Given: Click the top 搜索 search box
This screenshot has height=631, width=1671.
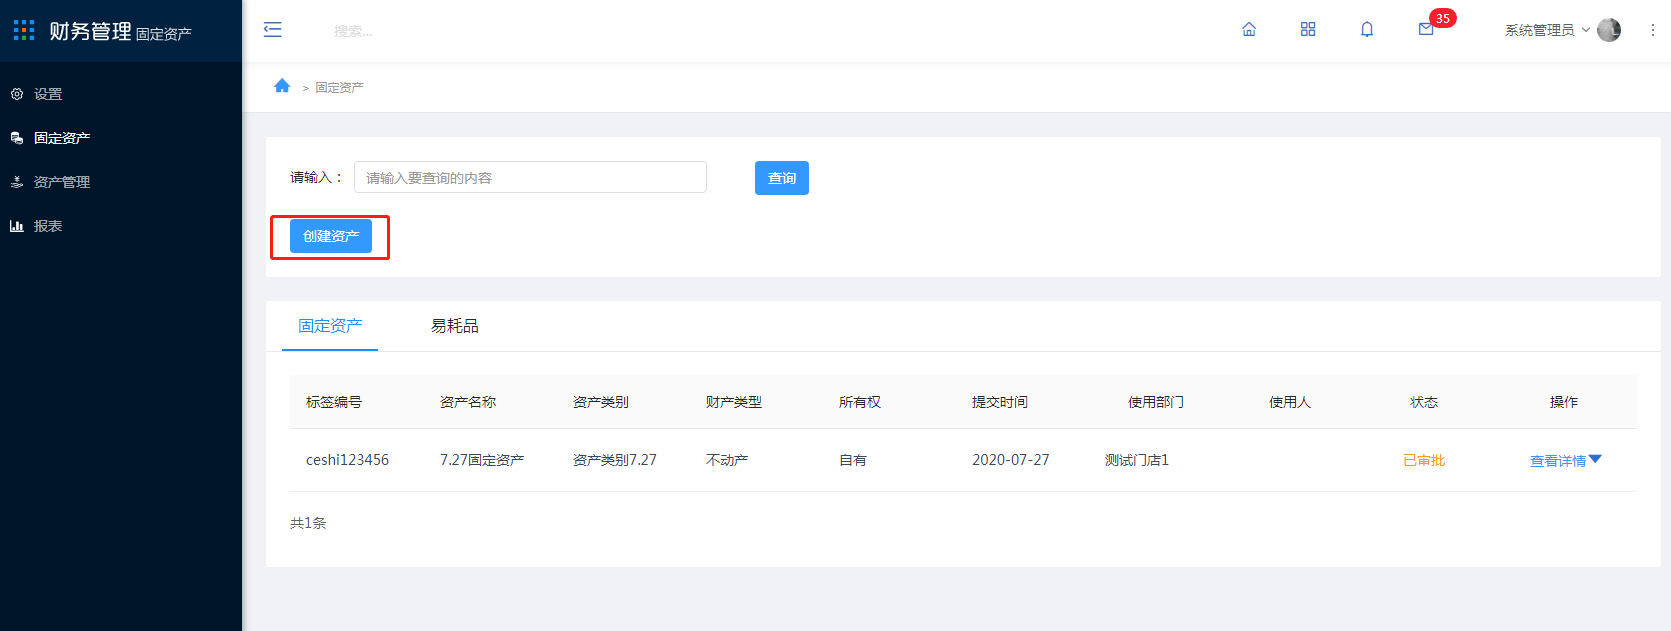Looking at the screenshot, I should tap(353, 31).
